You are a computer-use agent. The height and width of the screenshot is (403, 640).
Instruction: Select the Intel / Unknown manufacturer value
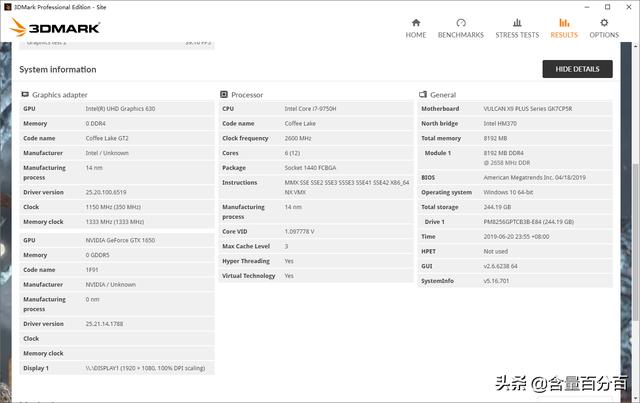pyautogui.click(x=107, y=153)
